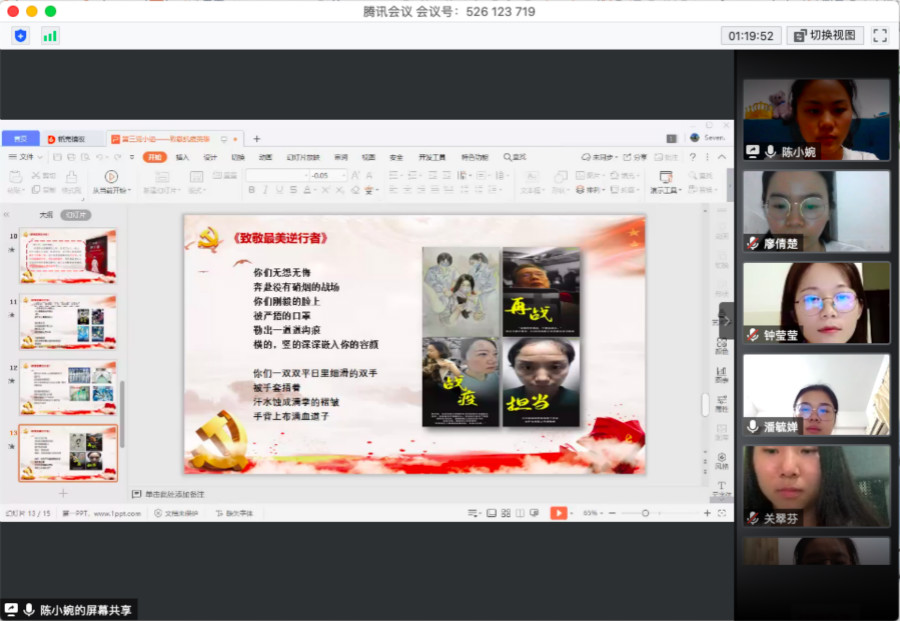Click the blue shield security icon

[21, 36]
